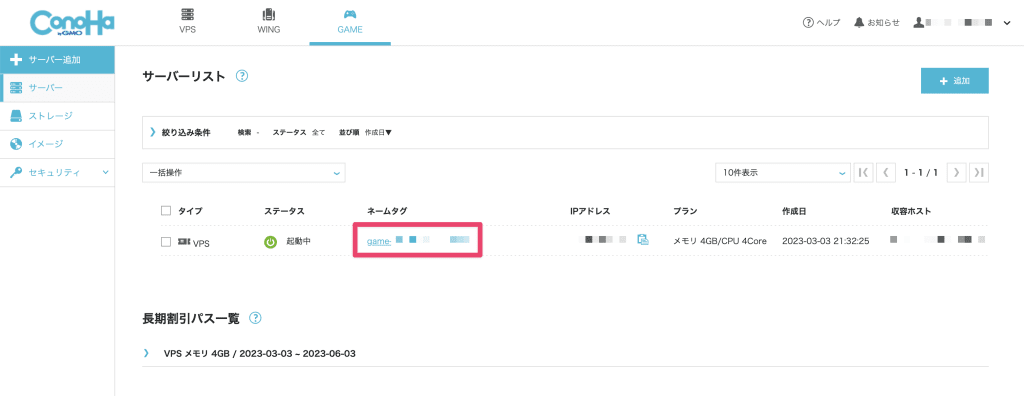
Task: Click the セキュリティ sidebar key icon
Action: pyautogui.click(x=17, y=173)
